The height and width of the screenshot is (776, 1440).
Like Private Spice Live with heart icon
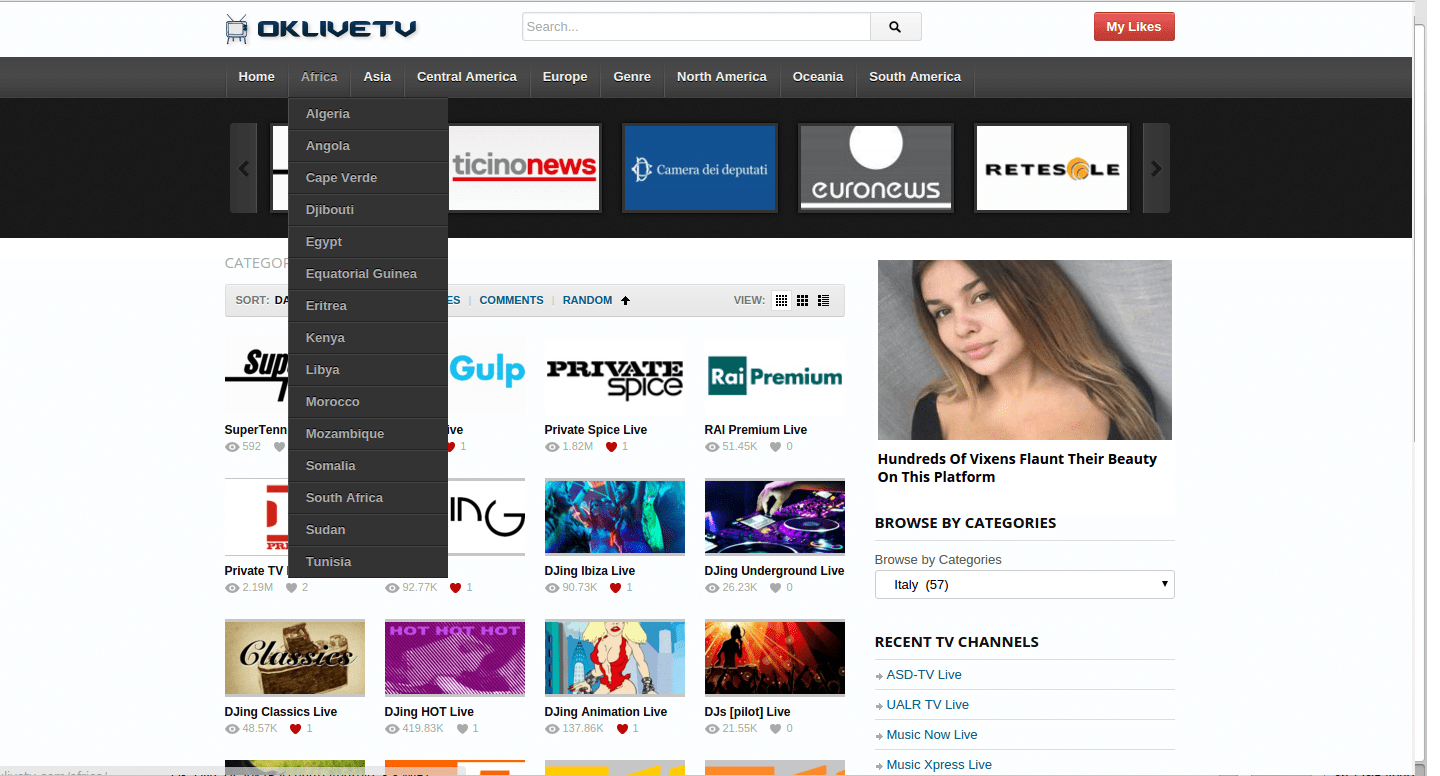pyautogui.click(x=611, y=447)
